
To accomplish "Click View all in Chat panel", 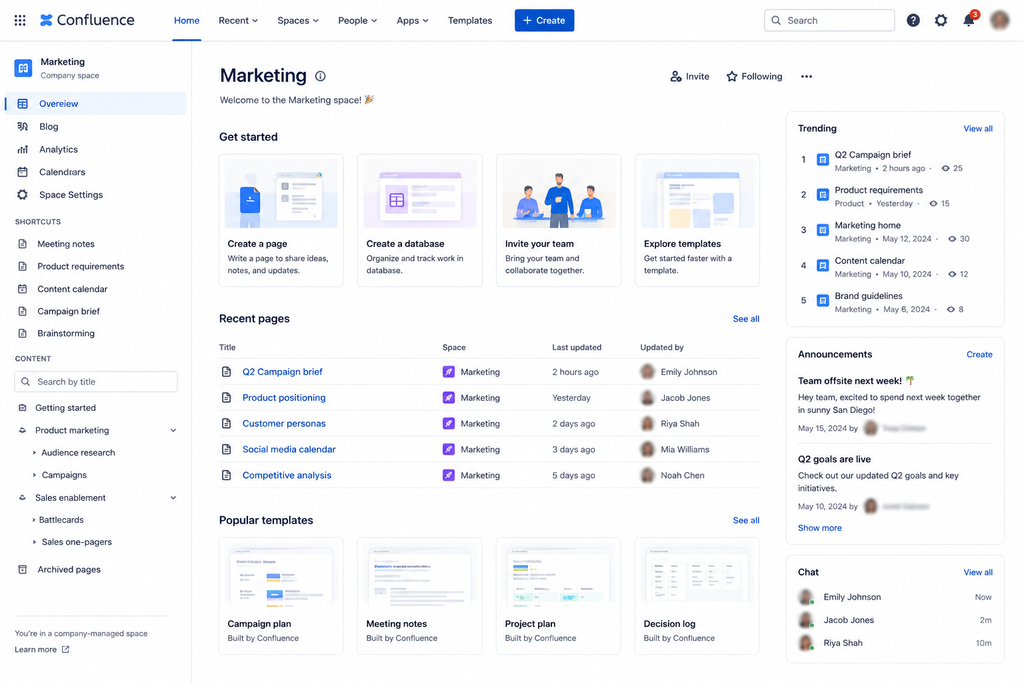I will (x=978, y=572).
